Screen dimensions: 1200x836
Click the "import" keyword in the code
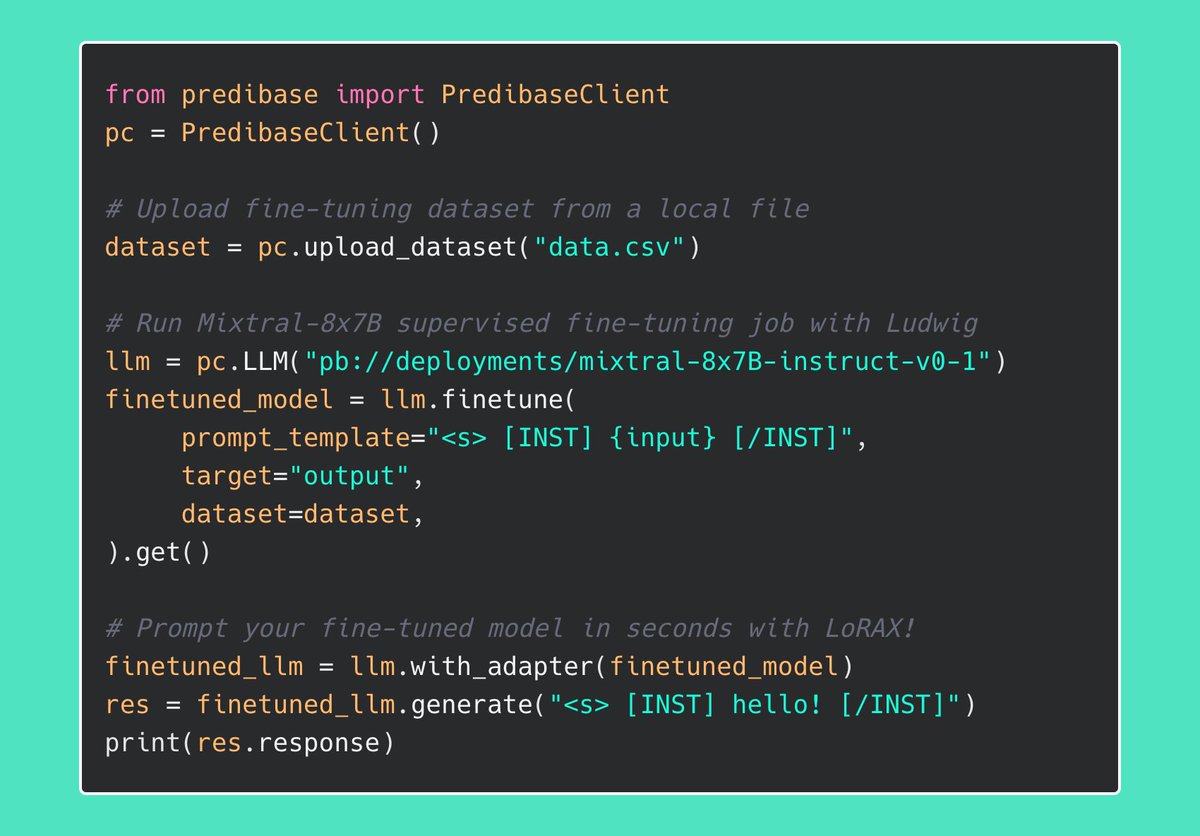coord(379,95)
